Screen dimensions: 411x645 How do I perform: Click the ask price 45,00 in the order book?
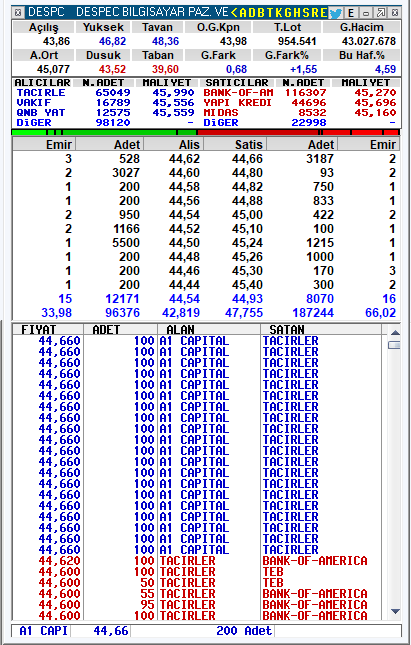247,215
